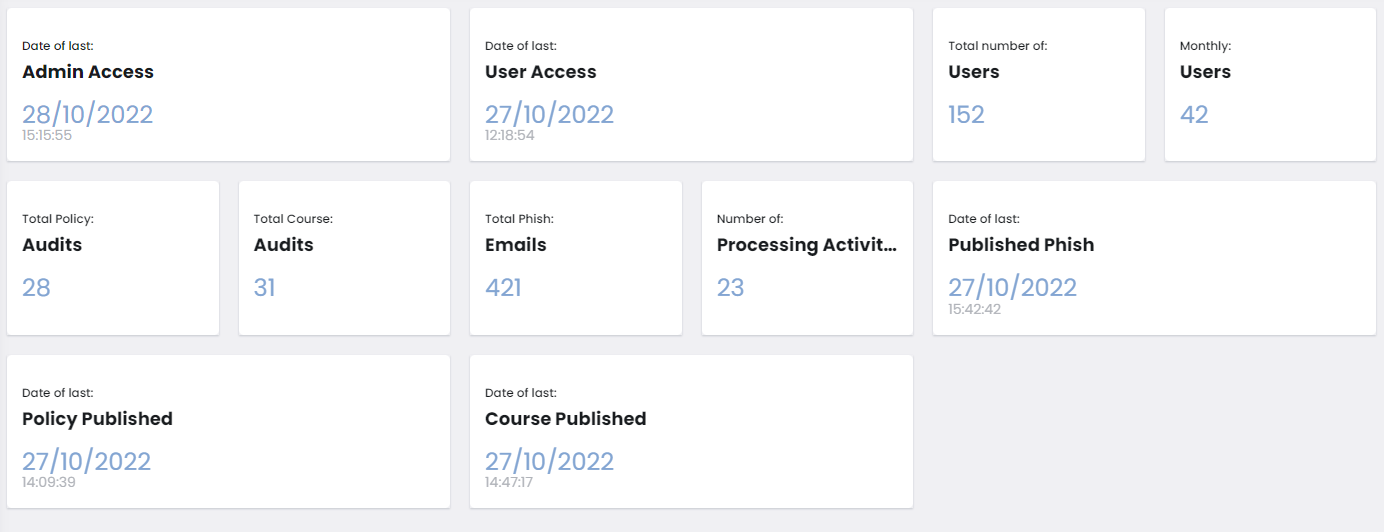This screenshot has width=1384, height=532.
Task: Click the 15:42:42 timestamp under Published Phish
Action: [x=974, y=309]
